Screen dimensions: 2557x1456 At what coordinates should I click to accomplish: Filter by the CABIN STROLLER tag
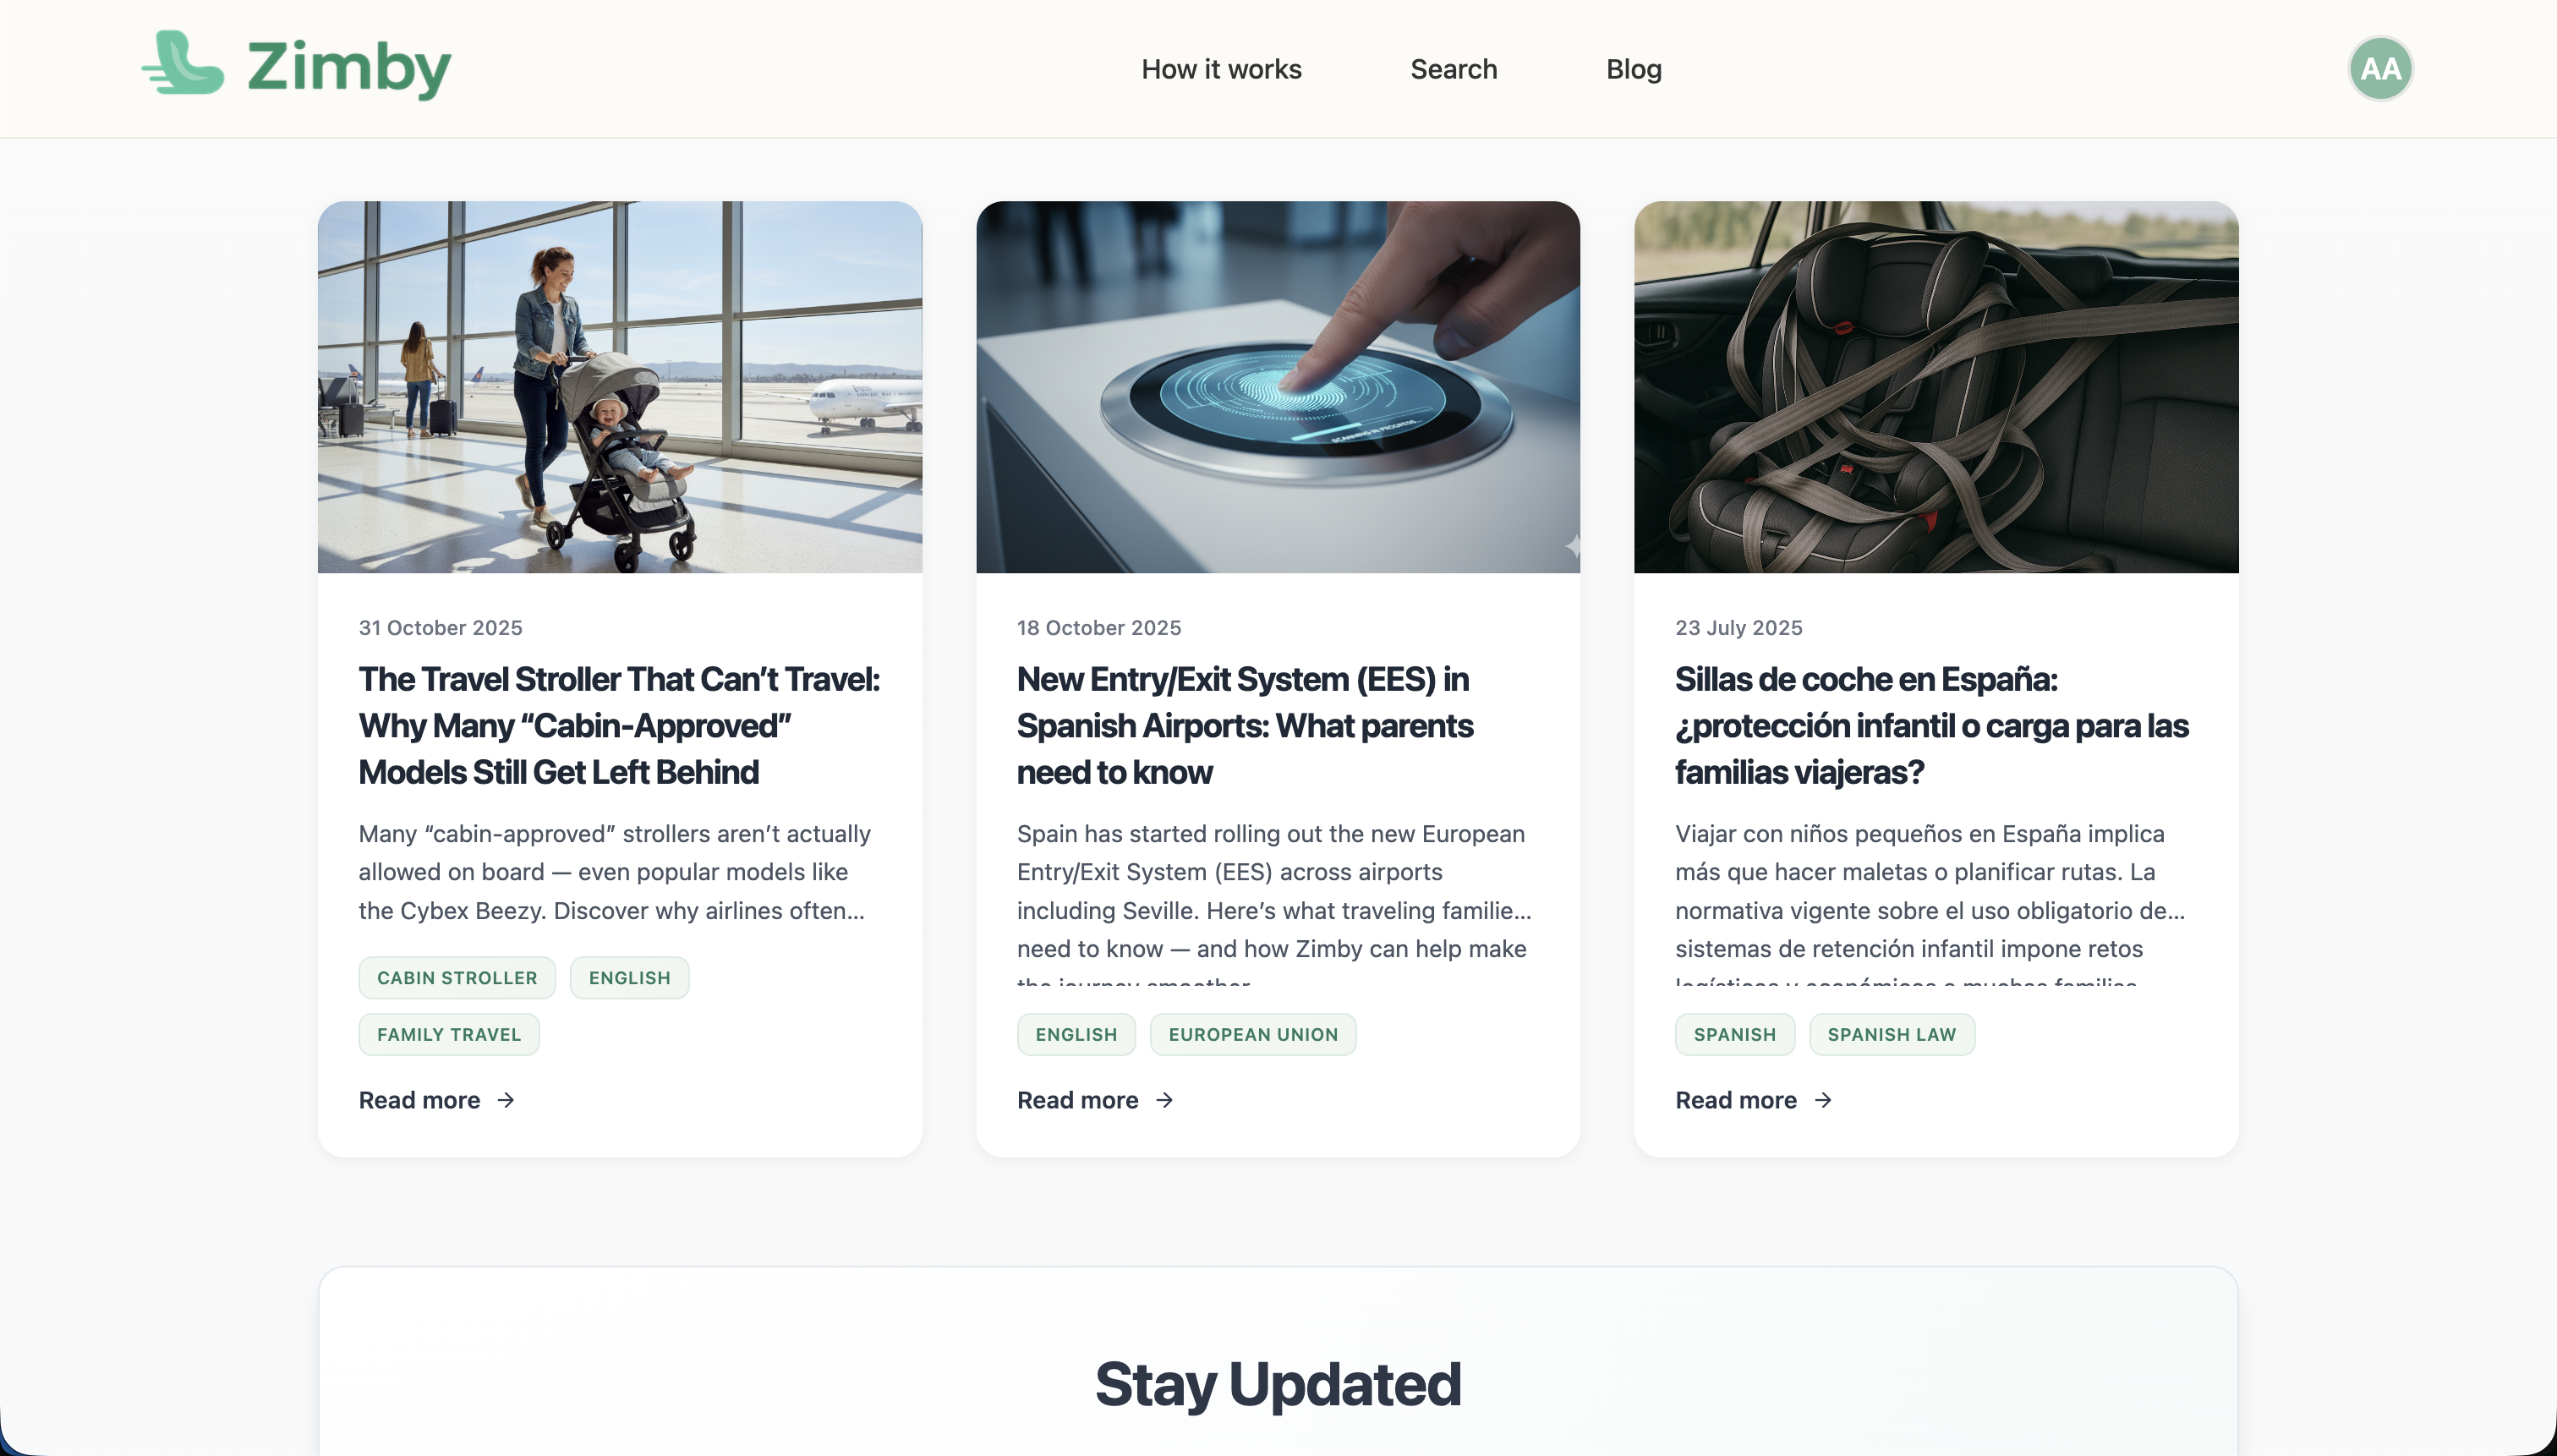457,978
